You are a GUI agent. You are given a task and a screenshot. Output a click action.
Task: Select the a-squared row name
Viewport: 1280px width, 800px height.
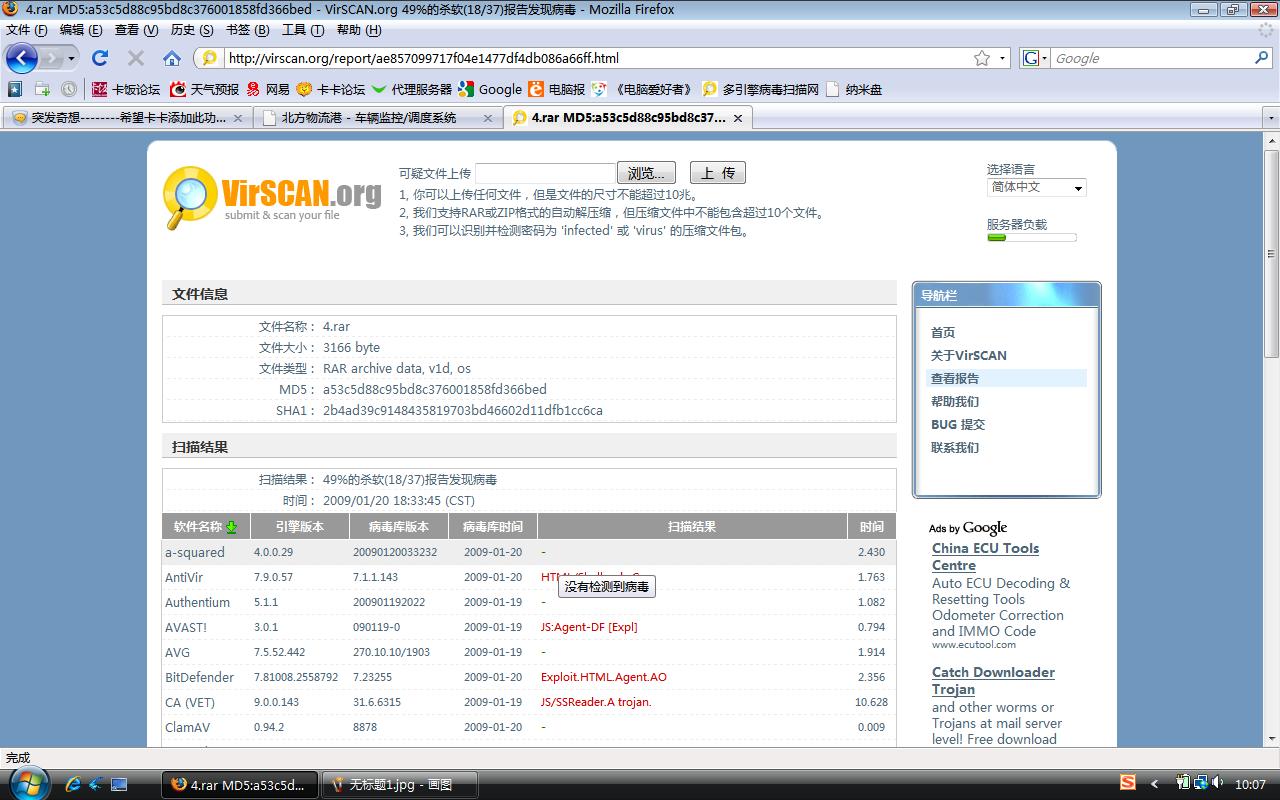pos(195,552)
